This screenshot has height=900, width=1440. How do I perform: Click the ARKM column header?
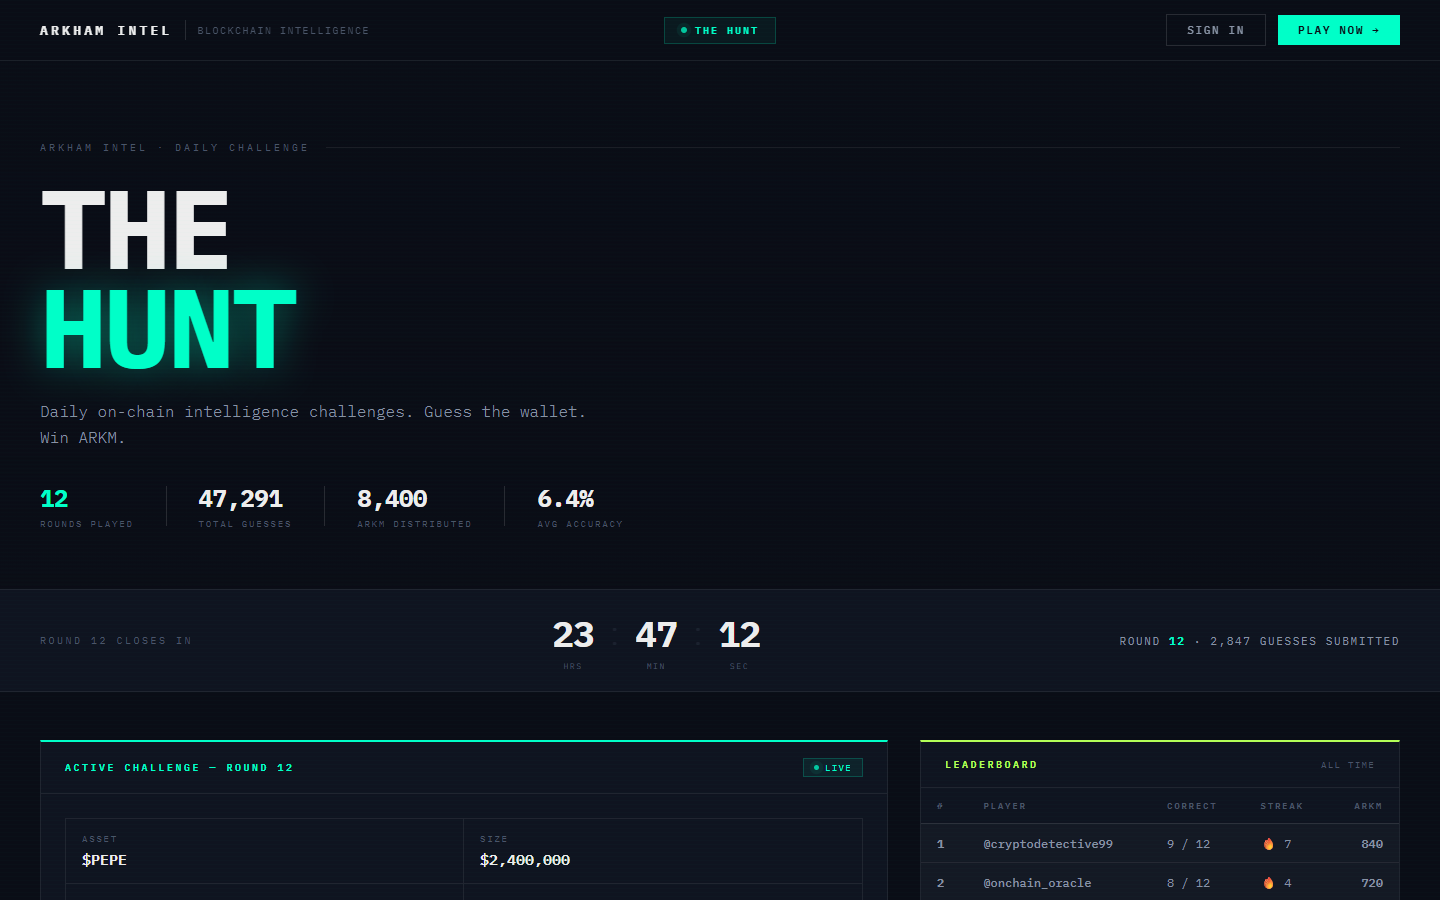point(1368,806)
